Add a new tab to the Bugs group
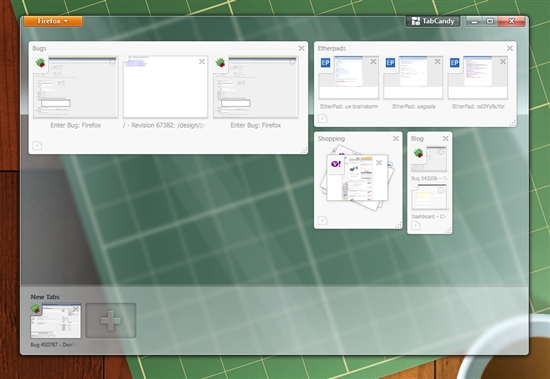 tap(37, 145)
